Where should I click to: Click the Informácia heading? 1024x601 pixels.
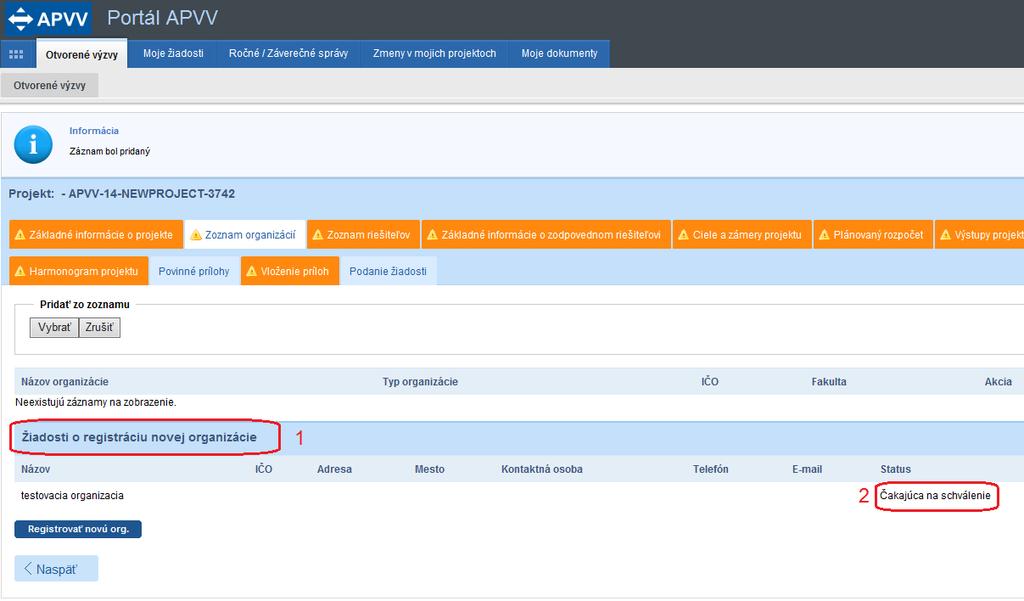(x=94, y=131)
